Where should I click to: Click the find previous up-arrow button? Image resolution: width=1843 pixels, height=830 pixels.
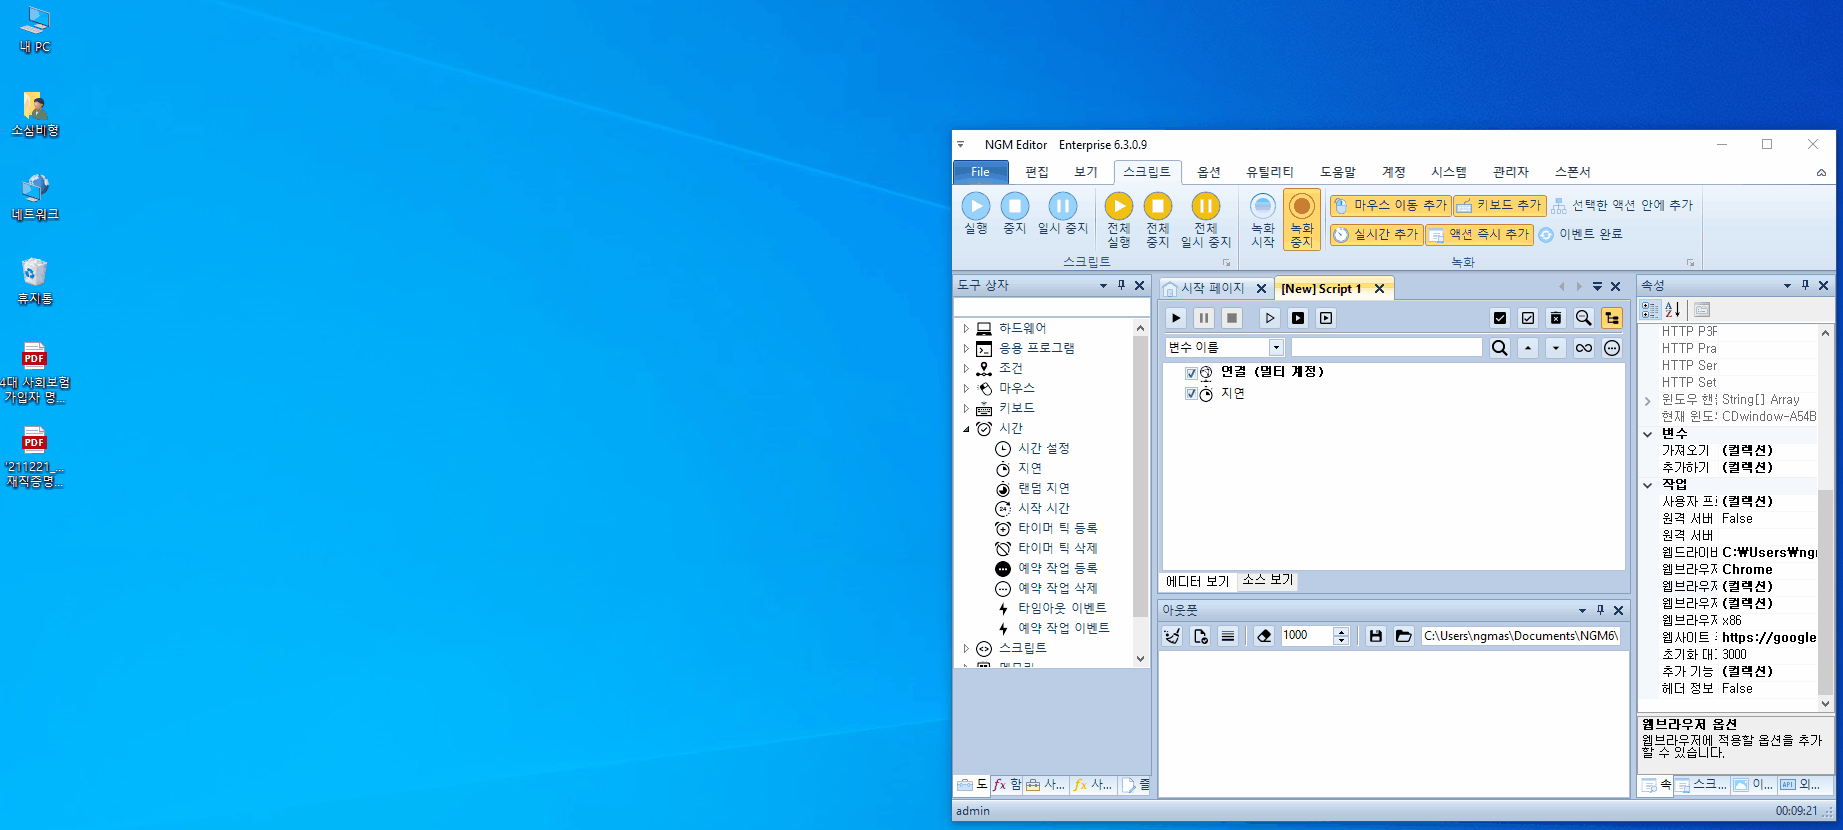1528,348
